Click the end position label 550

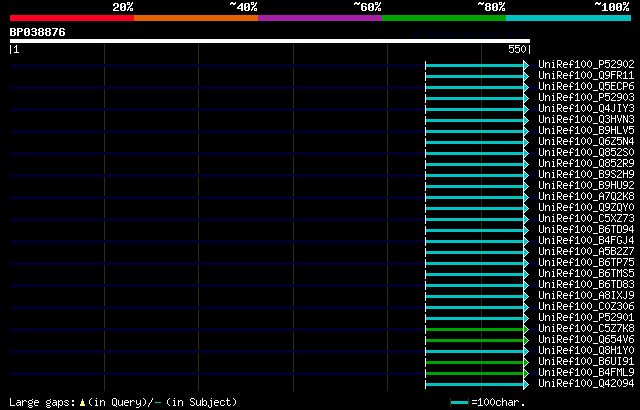517,49
